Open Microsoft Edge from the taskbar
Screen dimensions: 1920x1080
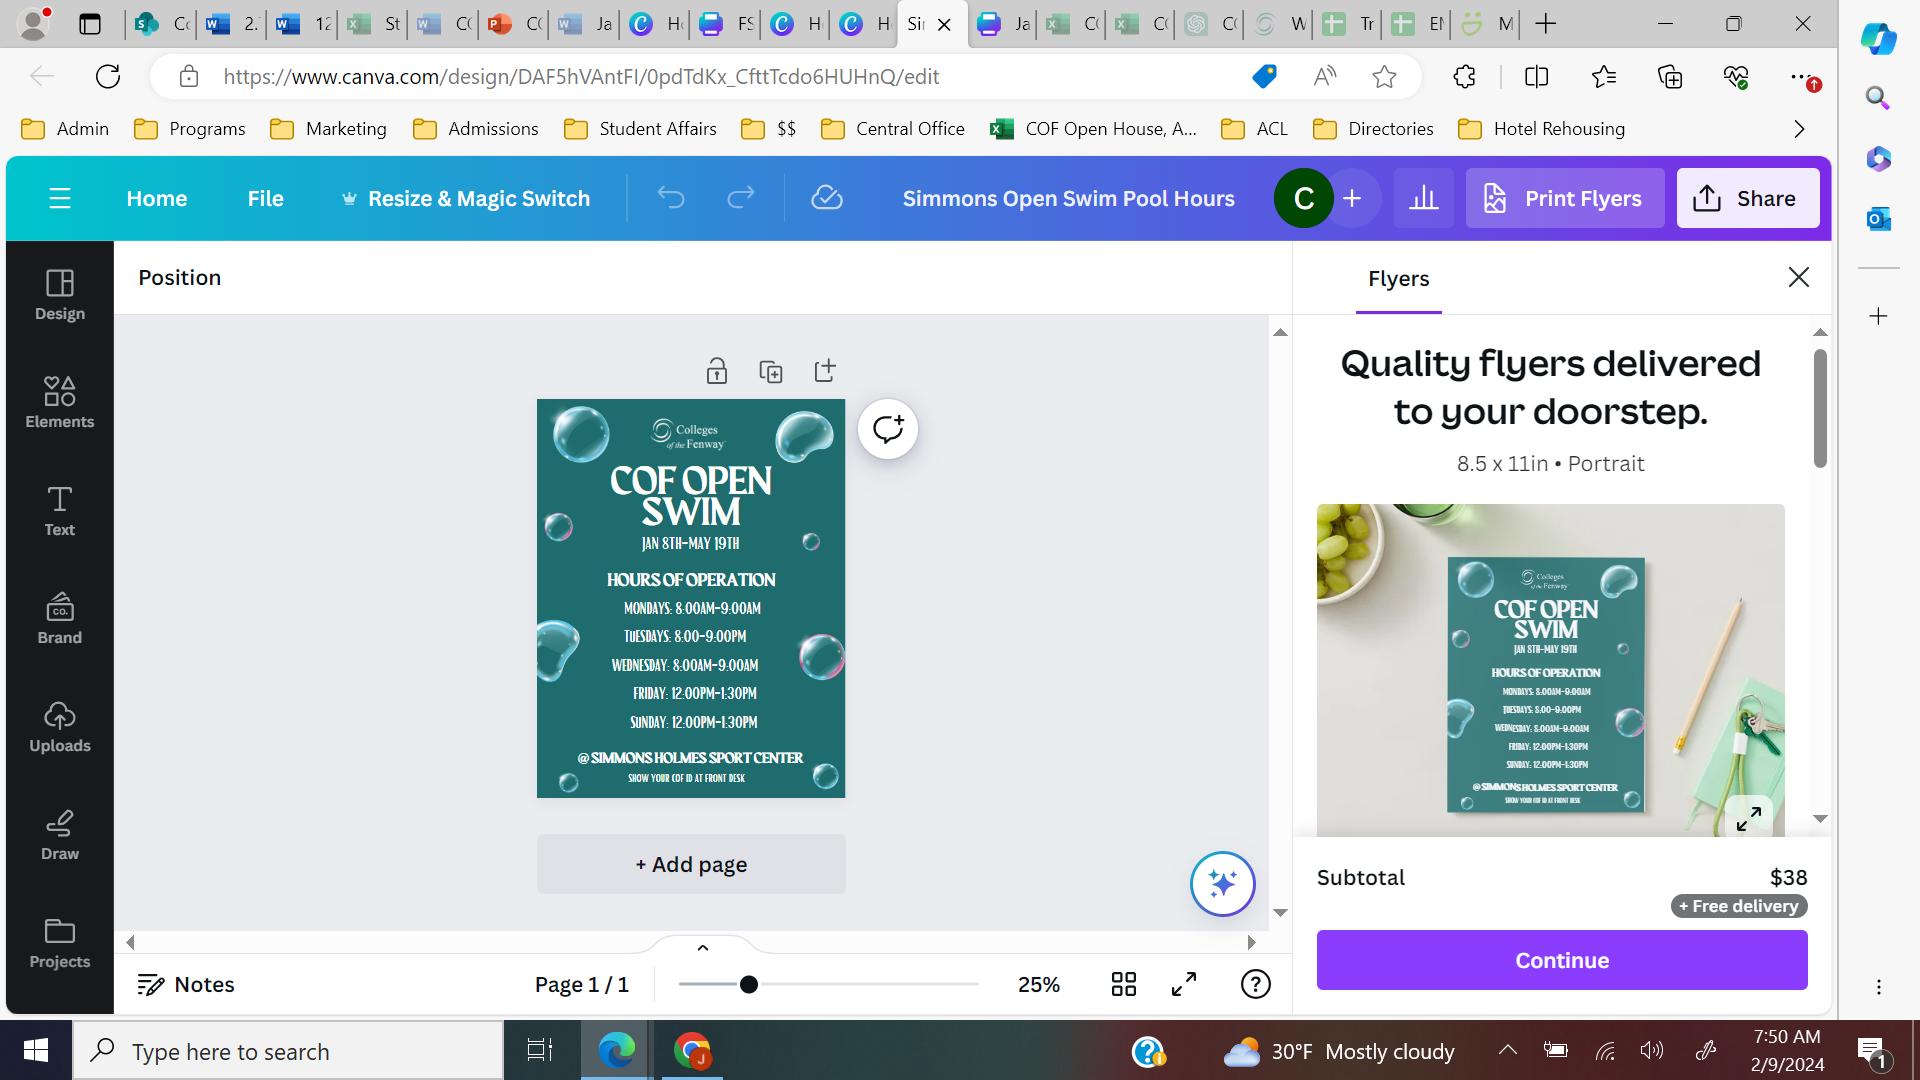tap(616, 1051)
